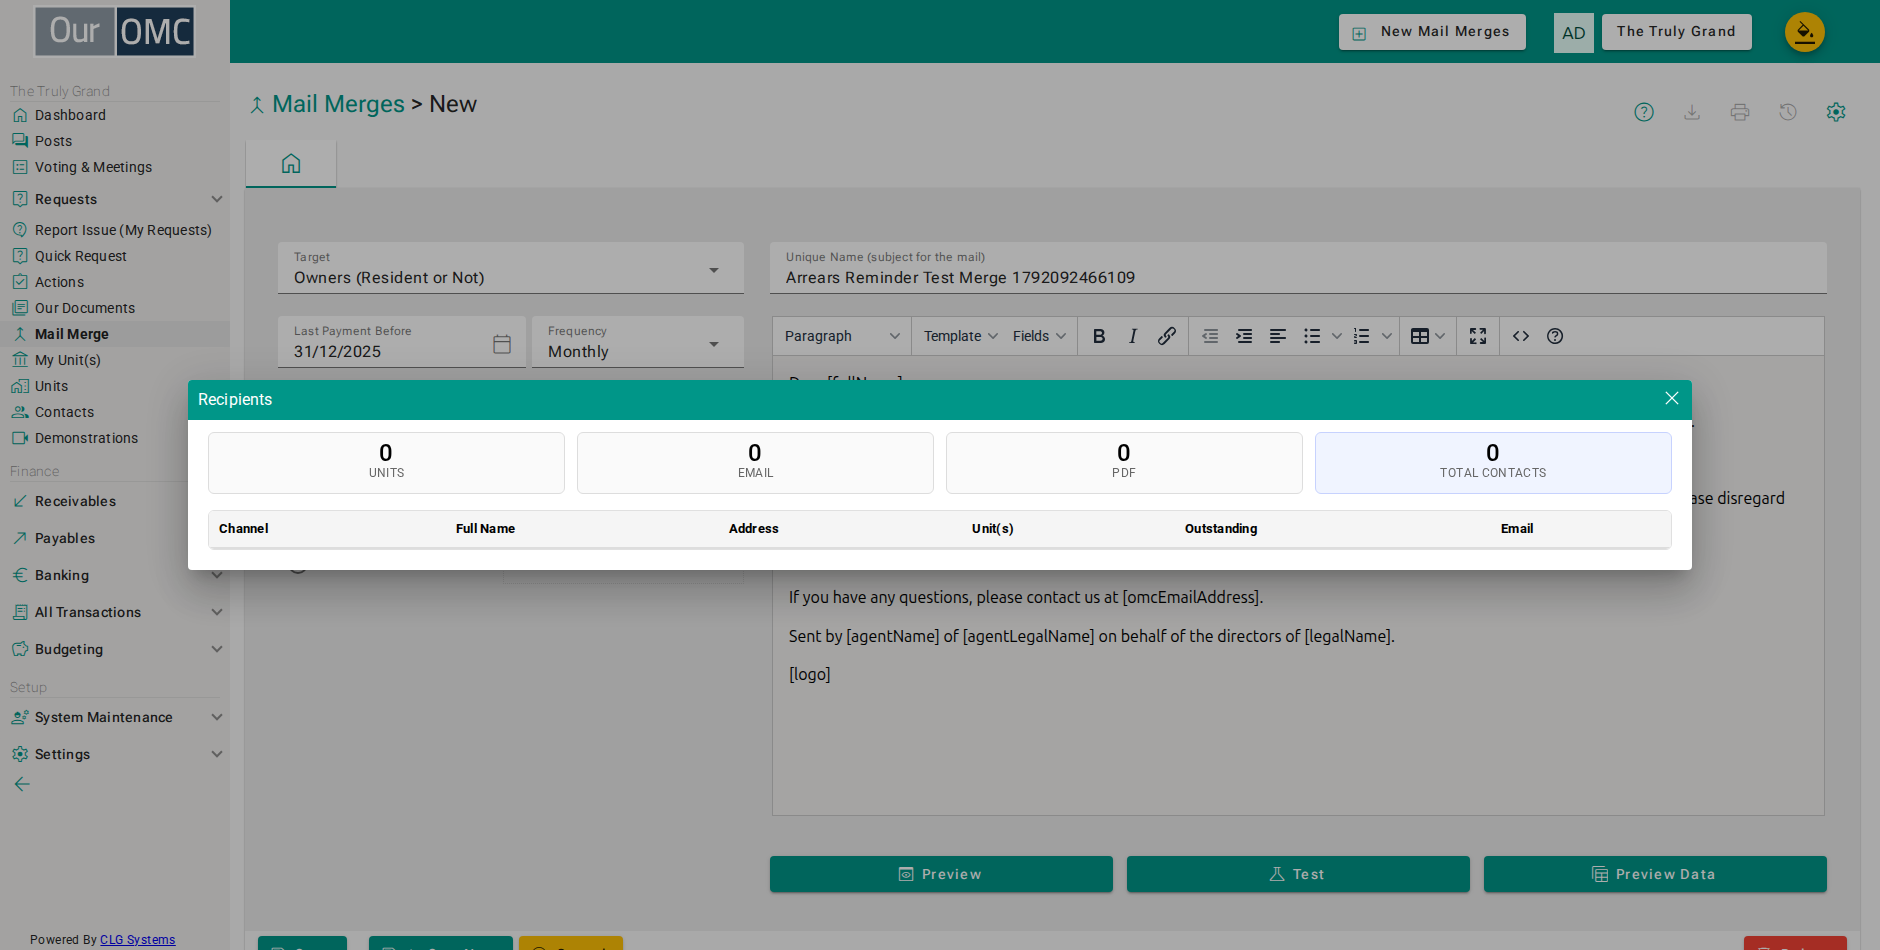Click the Bold formatting icon
The image size is (1880, 950).
pos(1099,336)
